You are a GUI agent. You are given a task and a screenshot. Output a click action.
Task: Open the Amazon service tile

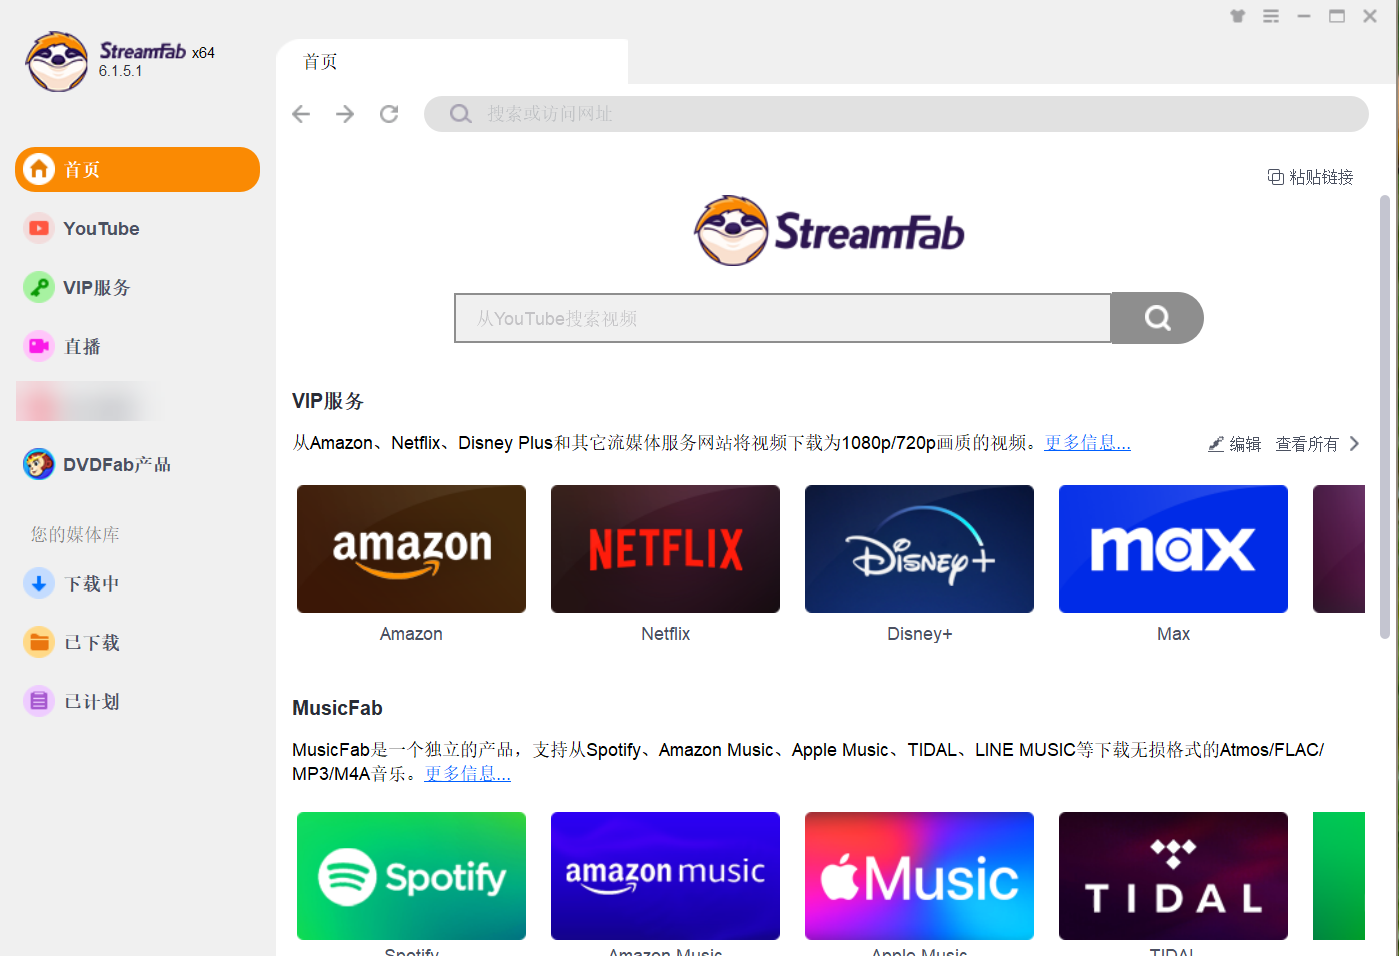coord(411,549)
